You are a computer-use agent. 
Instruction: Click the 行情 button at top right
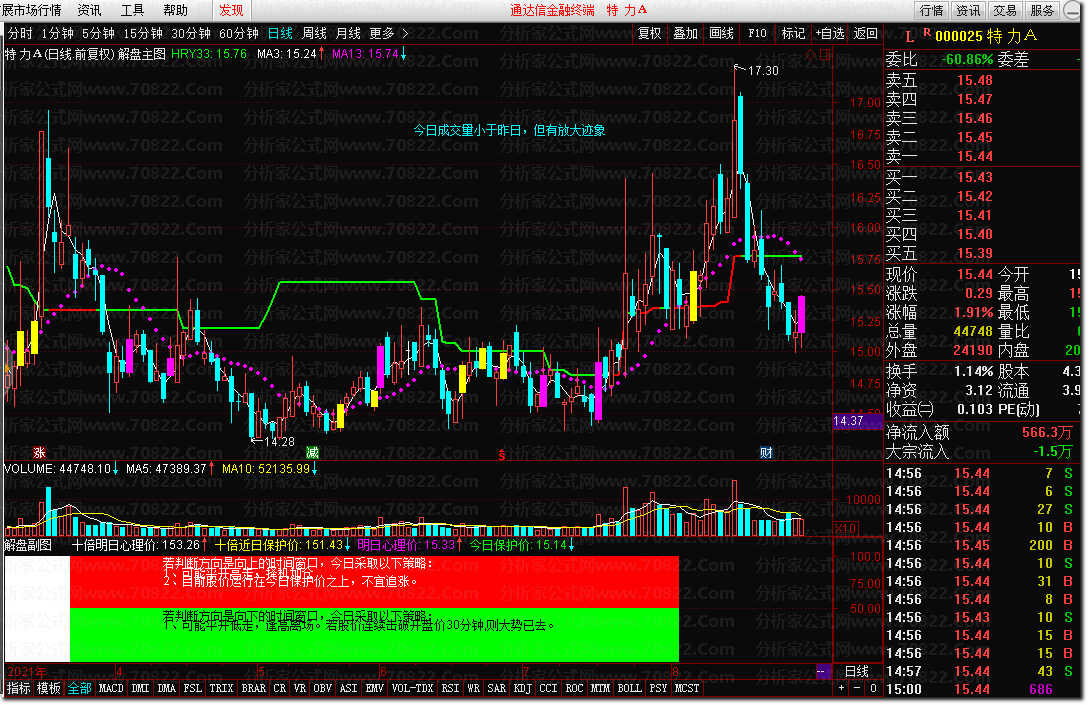tap(931, 10)
